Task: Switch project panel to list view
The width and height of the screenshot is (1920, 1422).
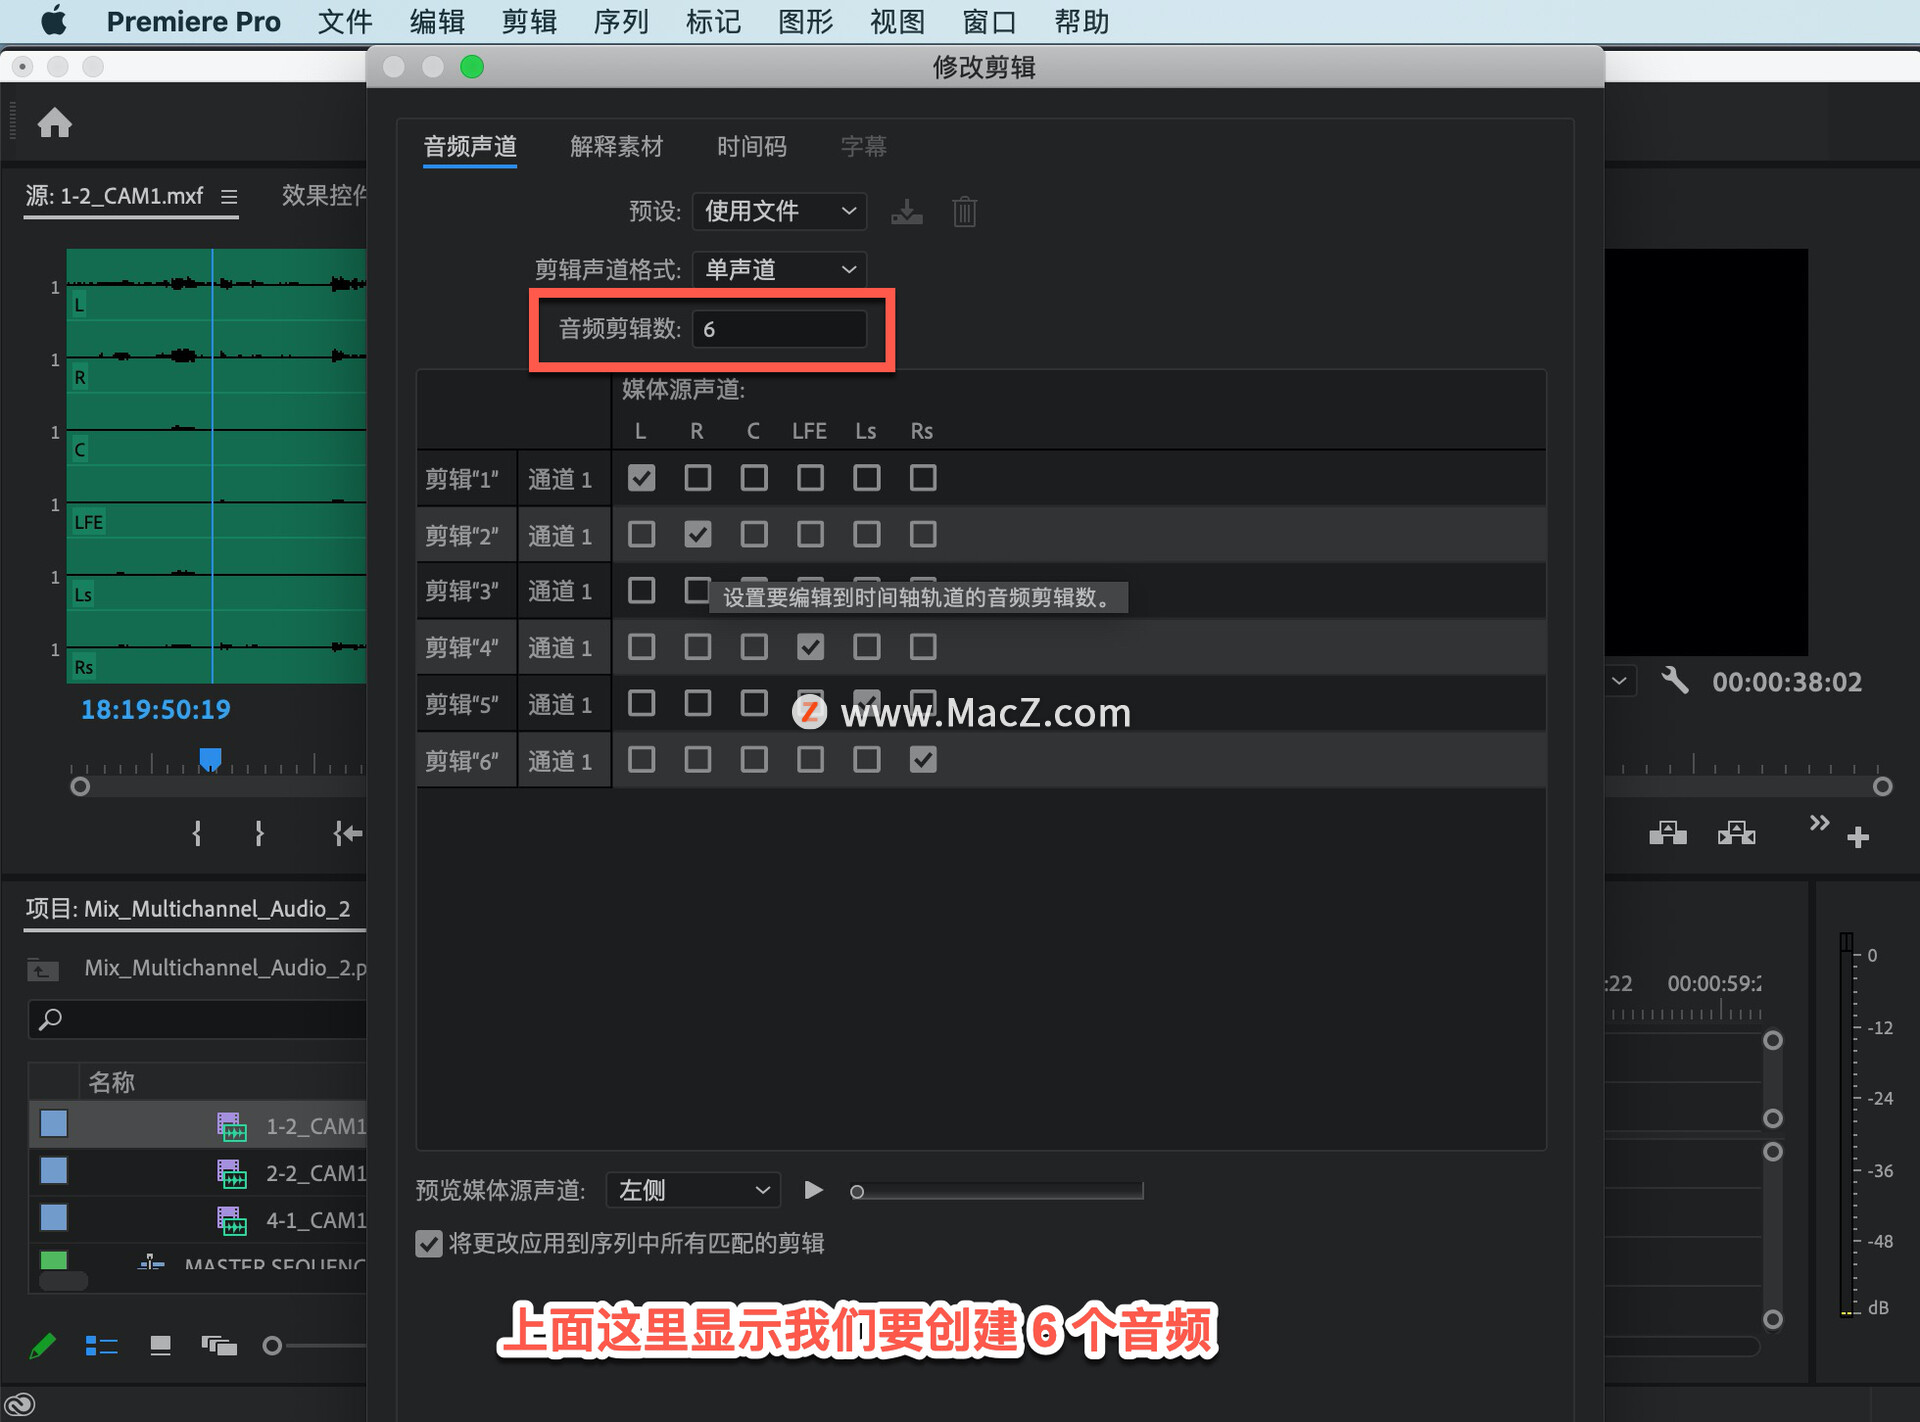Action: 101,1346
